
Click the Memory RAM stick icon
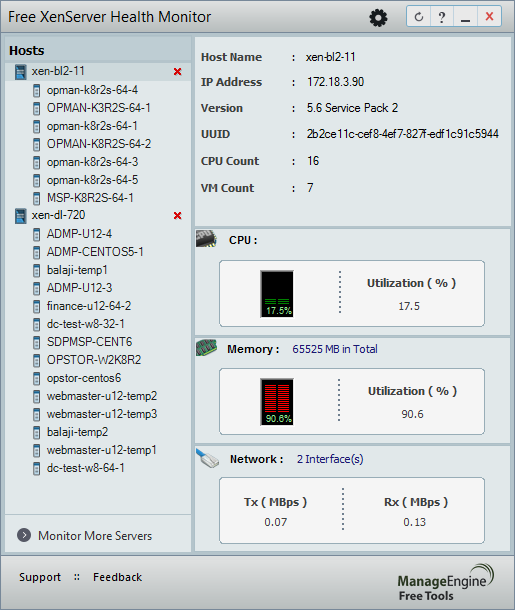pos(206,347)
